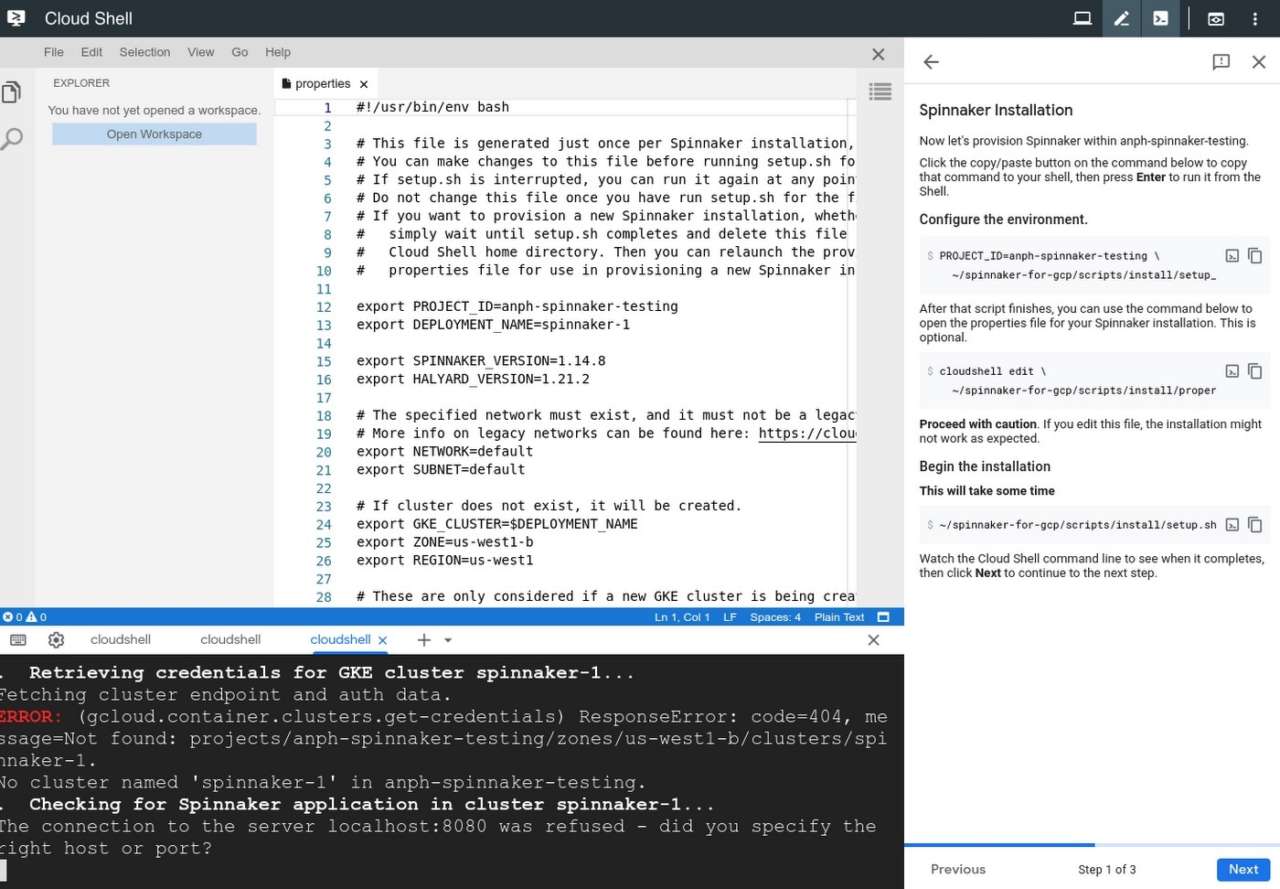The width and height of the screenshot is (1280, 889).
Task: Toggle the code editor with pencil icon
Action: [x=1121, y=19]
